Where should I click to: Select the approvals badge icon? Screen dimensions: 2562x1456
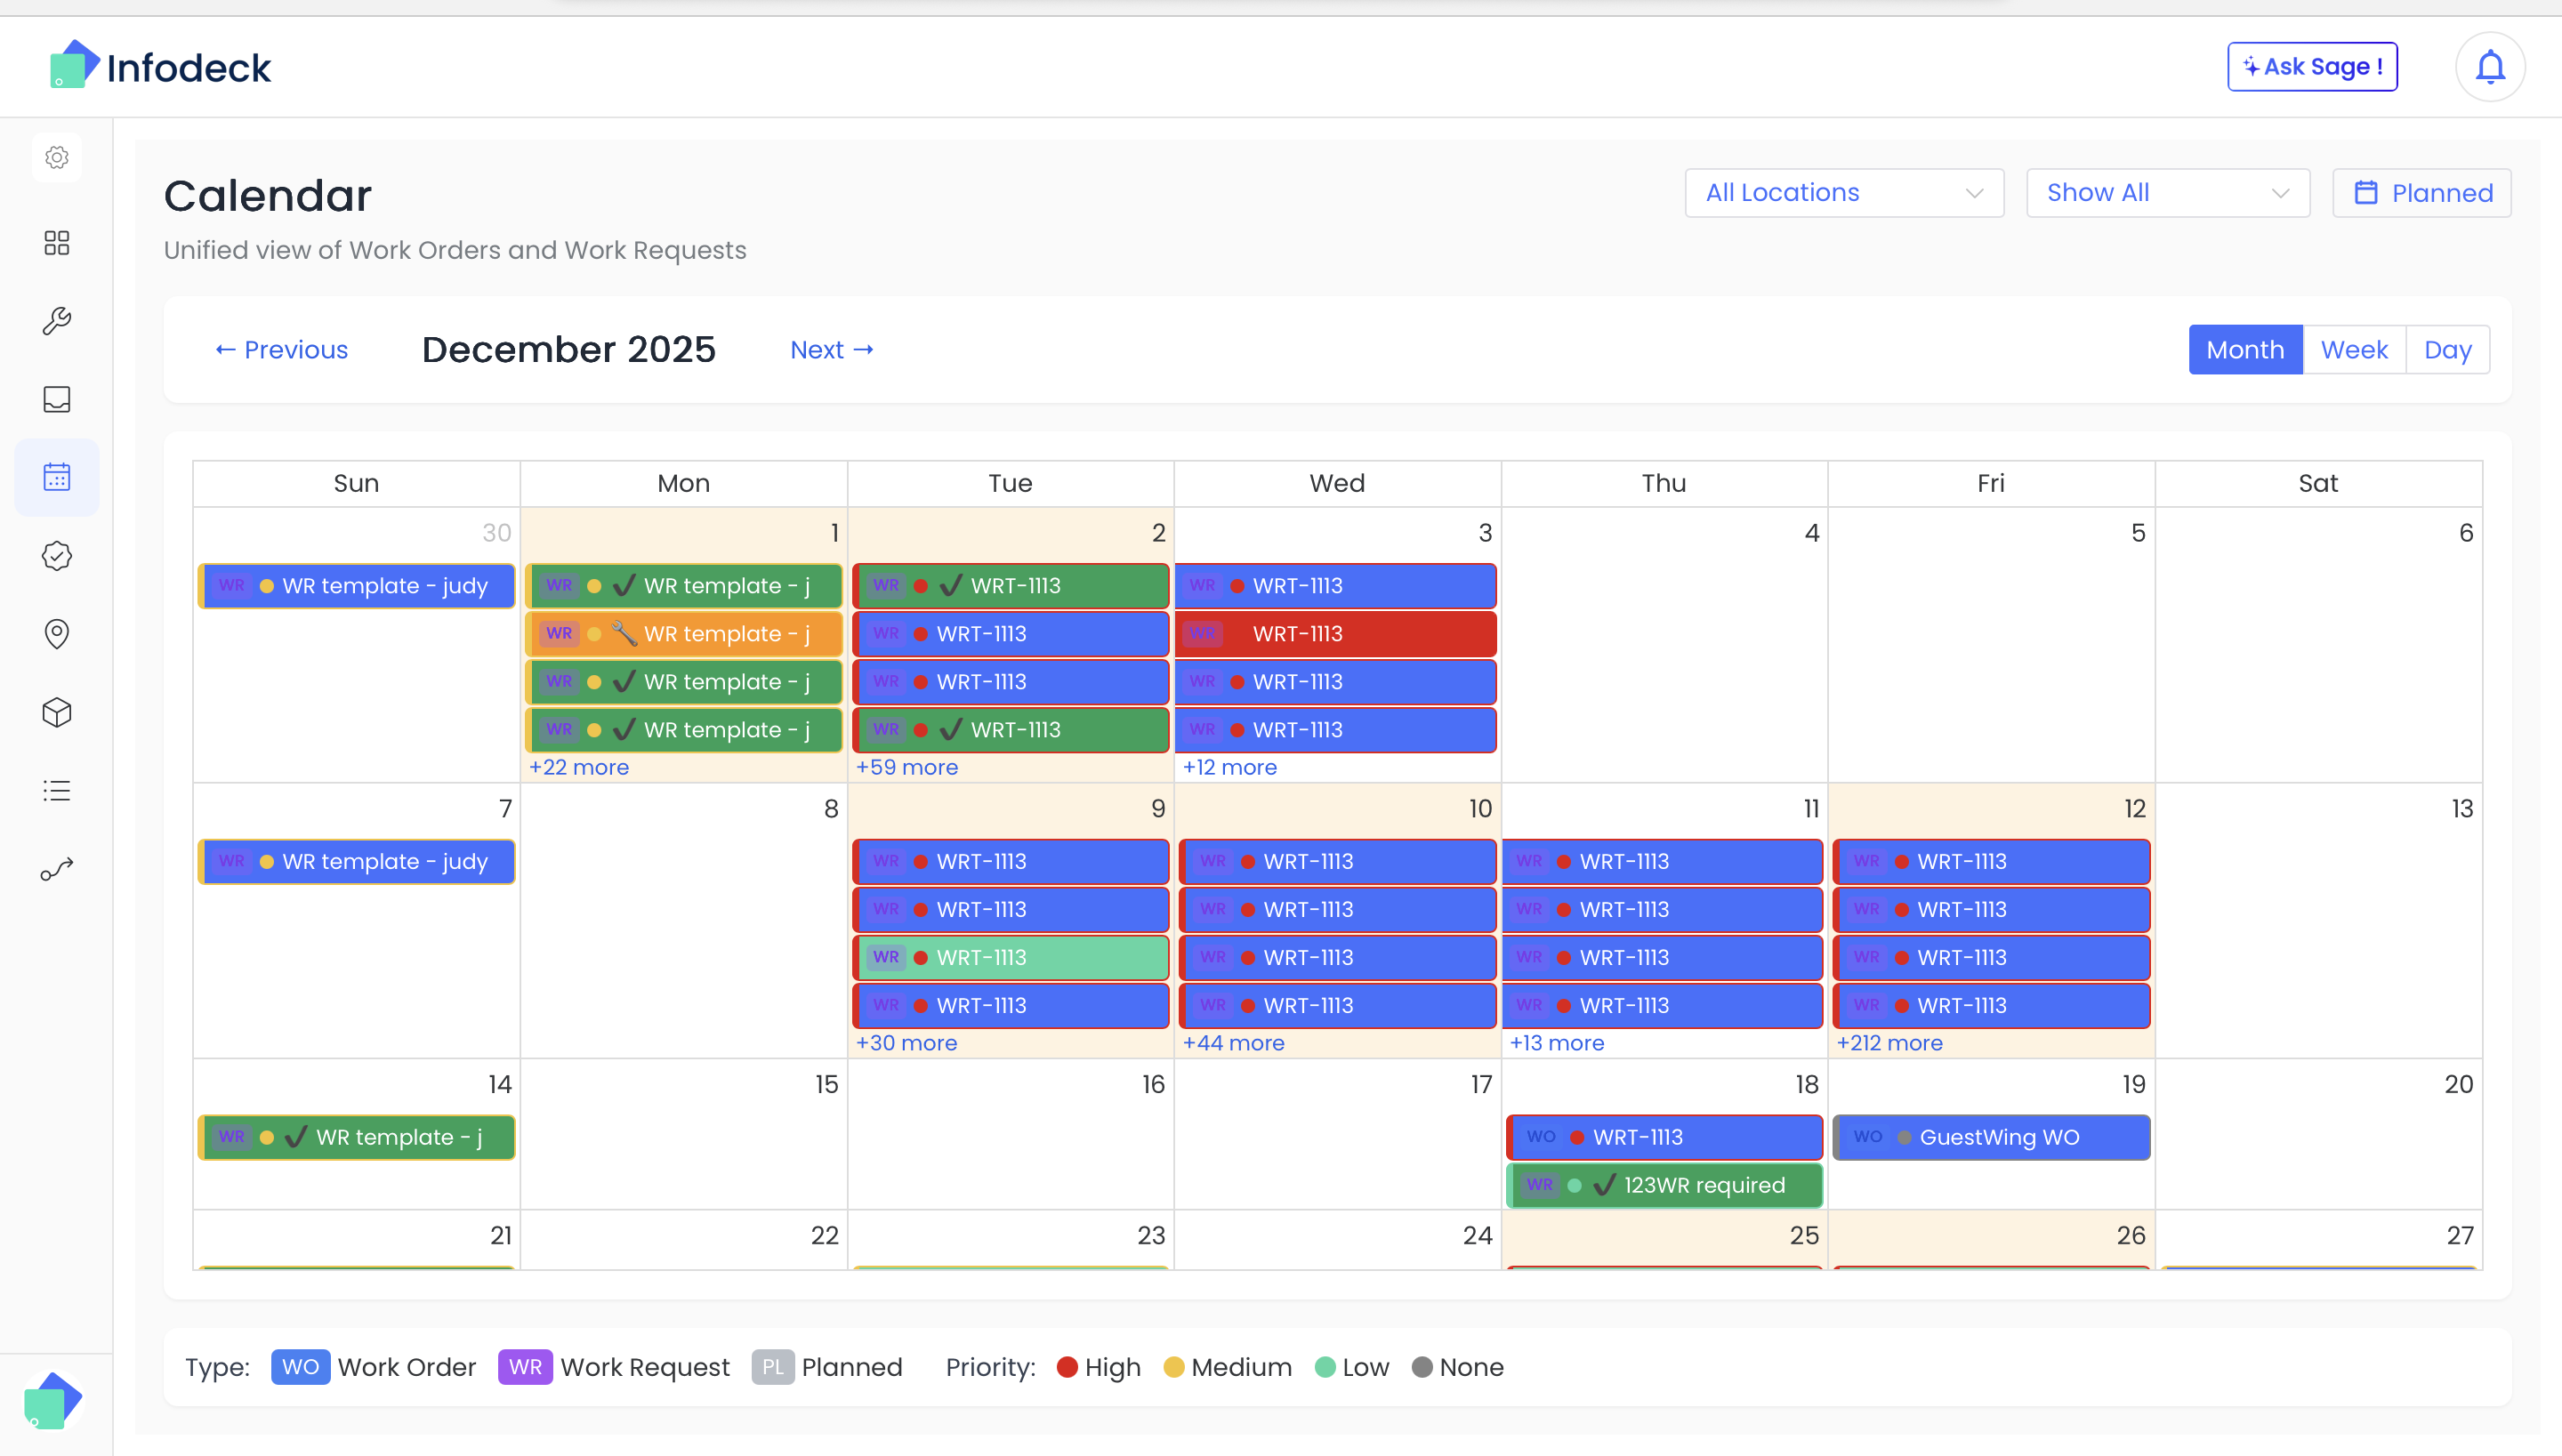[x=56, y=556]
